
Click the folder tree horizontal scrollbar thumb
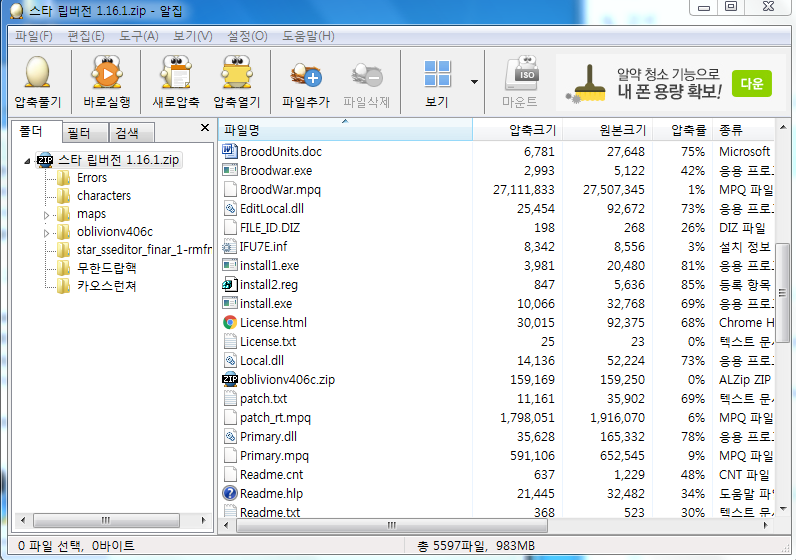coord(106,520)
